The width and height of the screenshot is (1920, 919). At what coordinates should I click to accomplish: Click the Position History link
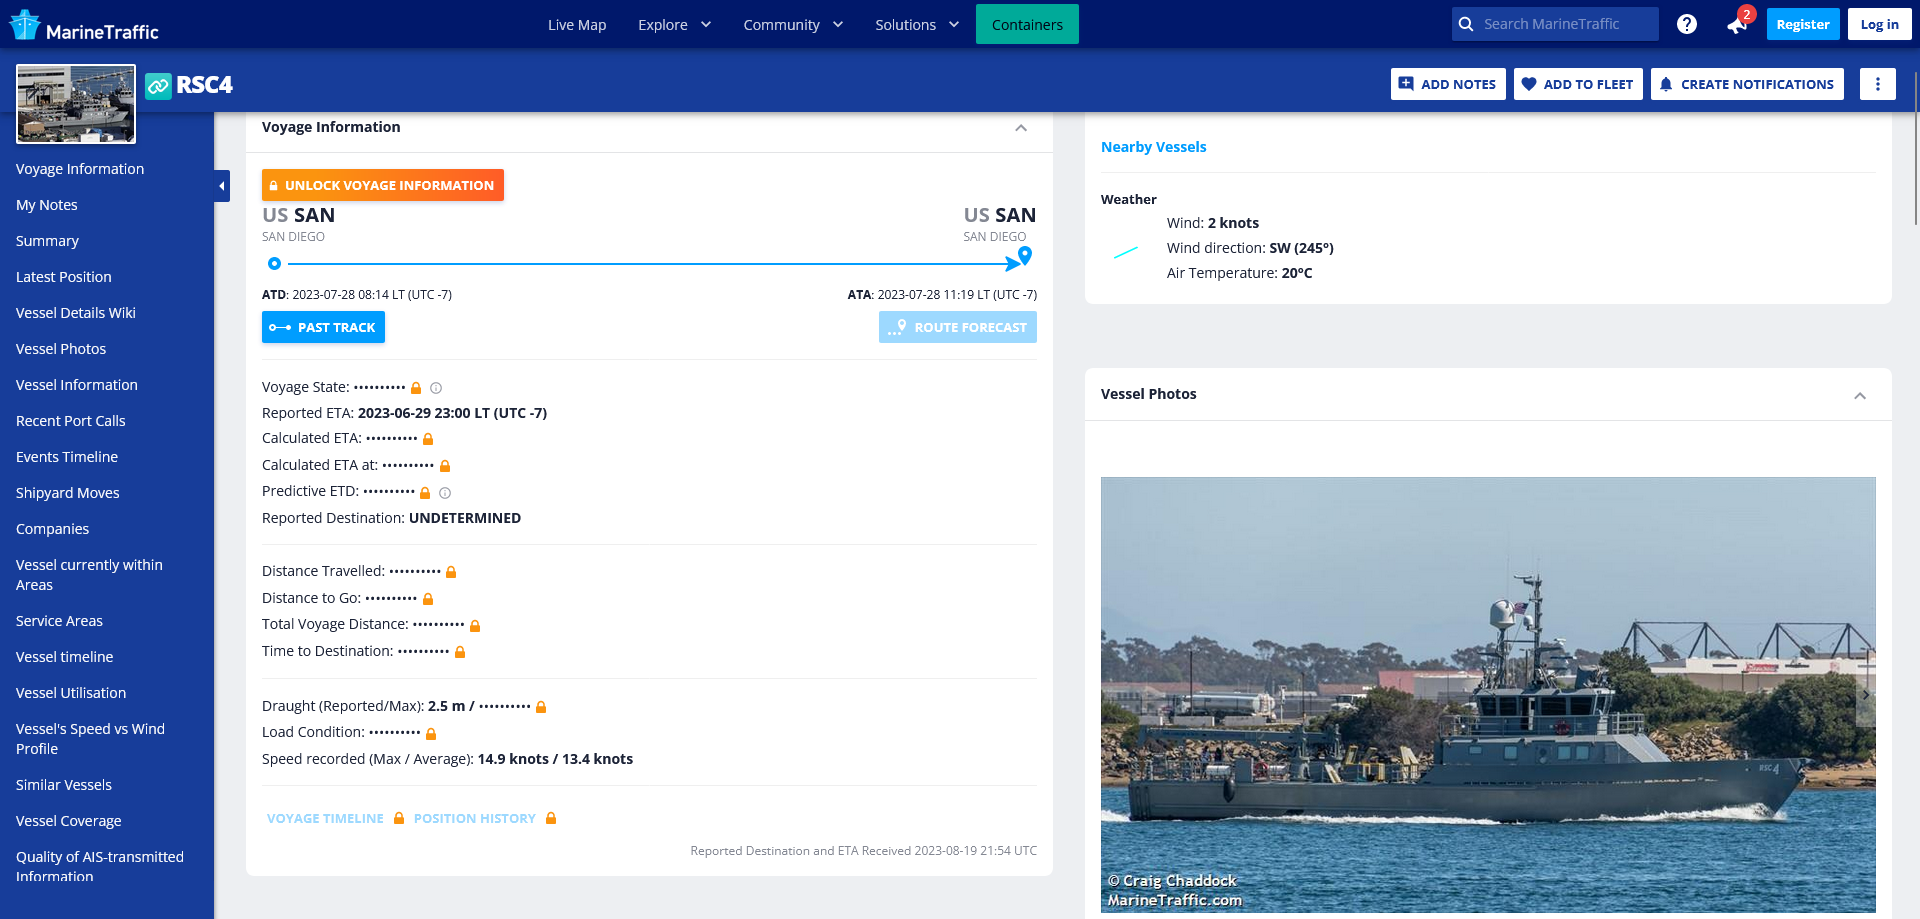click(475, 818)
